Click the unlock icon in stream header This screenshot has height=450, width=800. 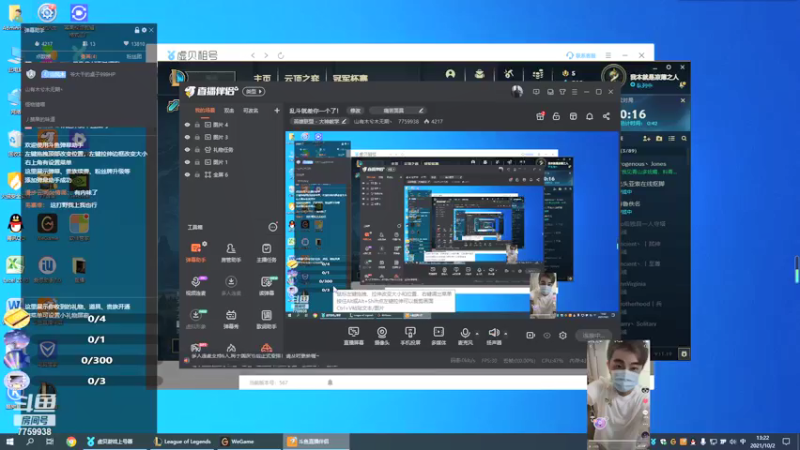tap(556, 116)
